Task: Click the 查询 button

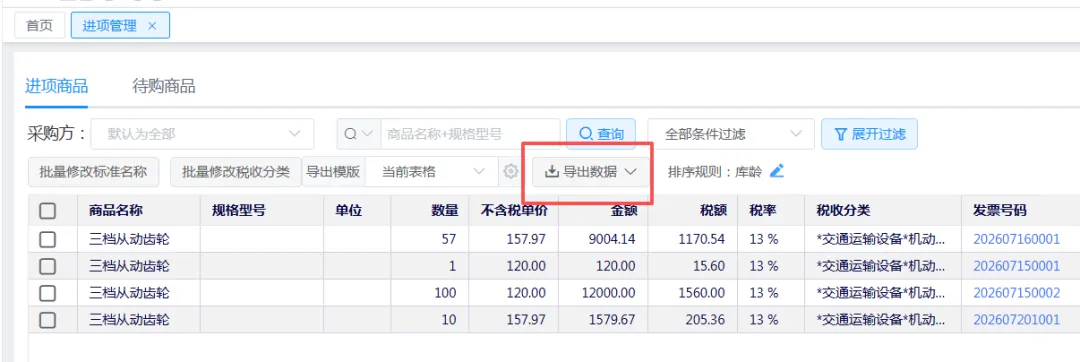Action: pyautogui.click(x=601, y=134)
